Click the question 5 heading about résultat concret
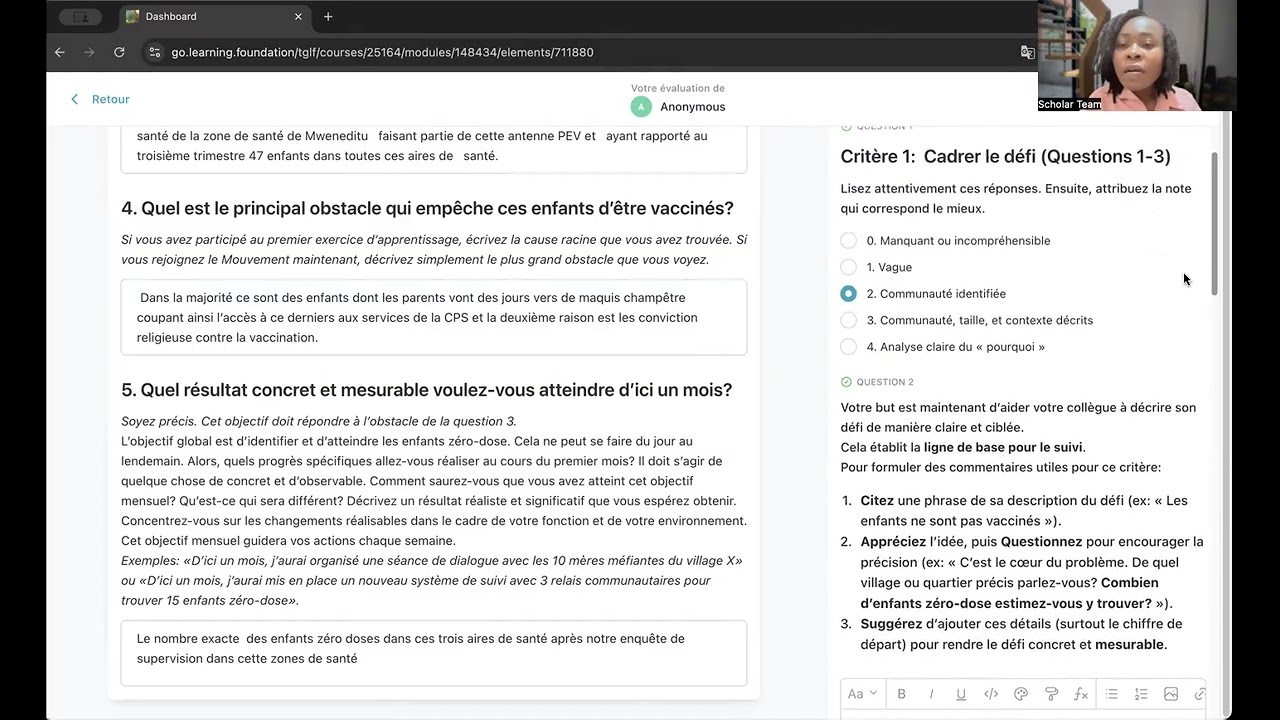 pos(426,390)
